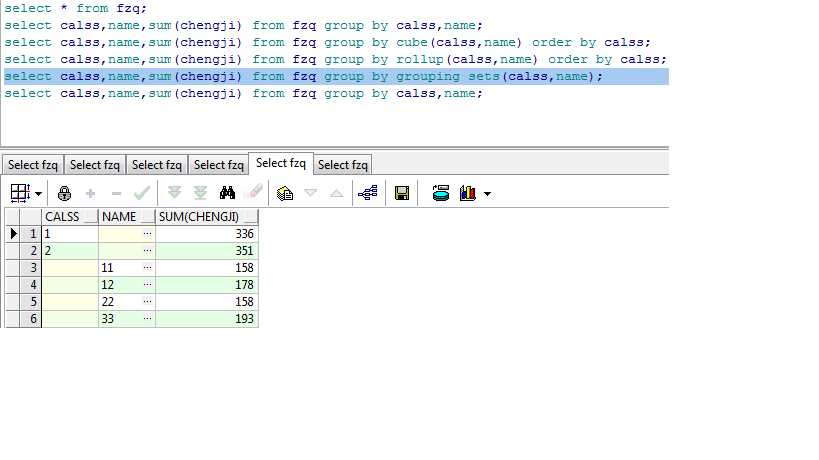Image resolution: width=819 pixels, height=460 pixels.
Task: Select row 4 via row number
Action: pyautogui.click(x=30, y=285)
